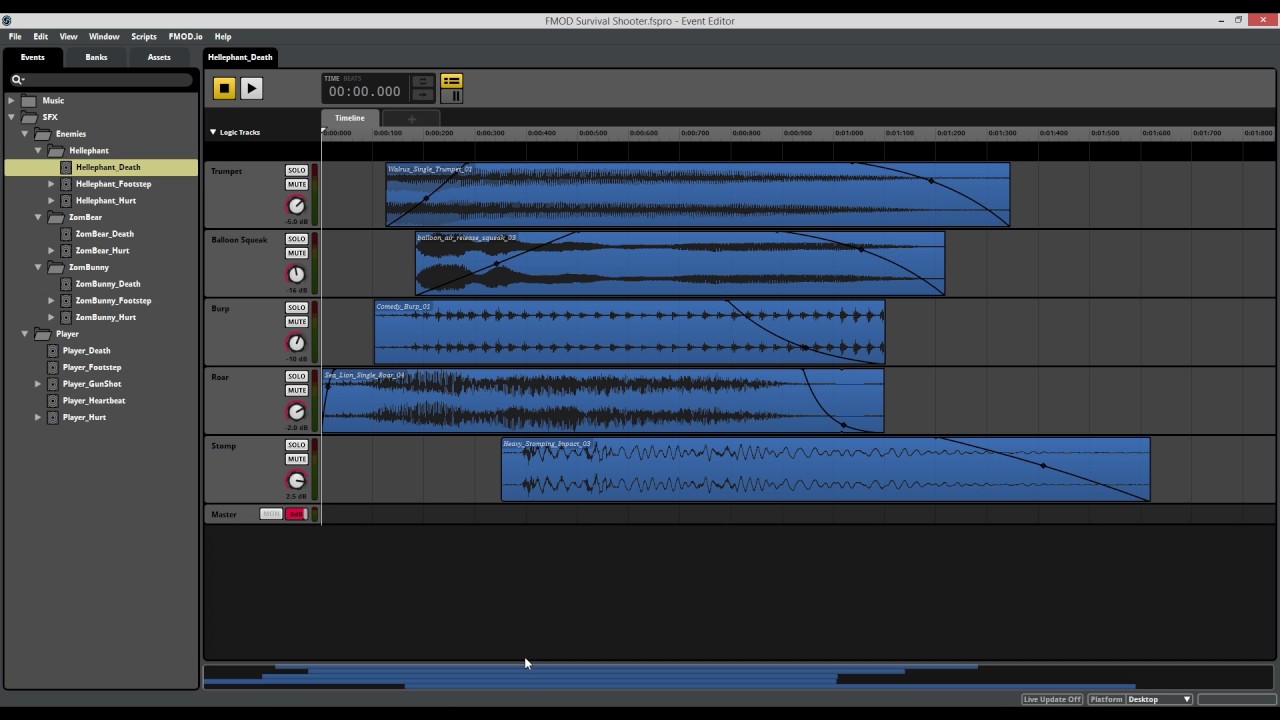Toggle the loop playback icon in time display

coord(422,81)
